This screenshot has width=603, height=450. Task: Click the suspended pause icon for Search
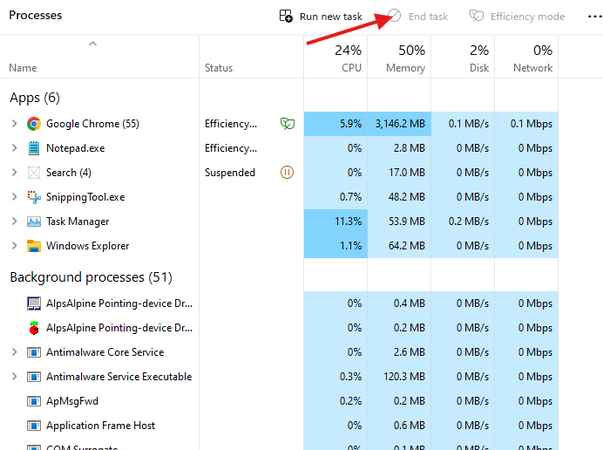point(287,172)
